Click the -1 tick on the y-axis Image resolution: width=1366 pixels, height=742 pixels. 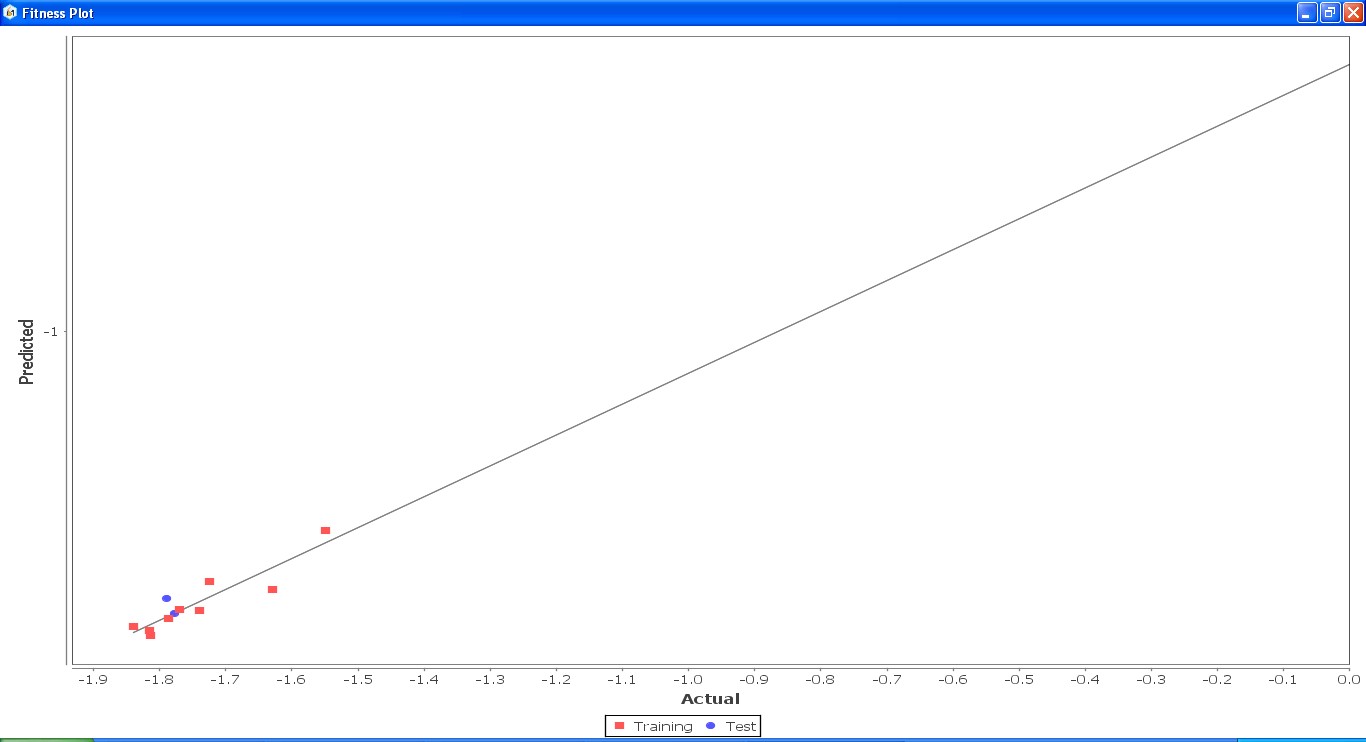click(52, 332)
